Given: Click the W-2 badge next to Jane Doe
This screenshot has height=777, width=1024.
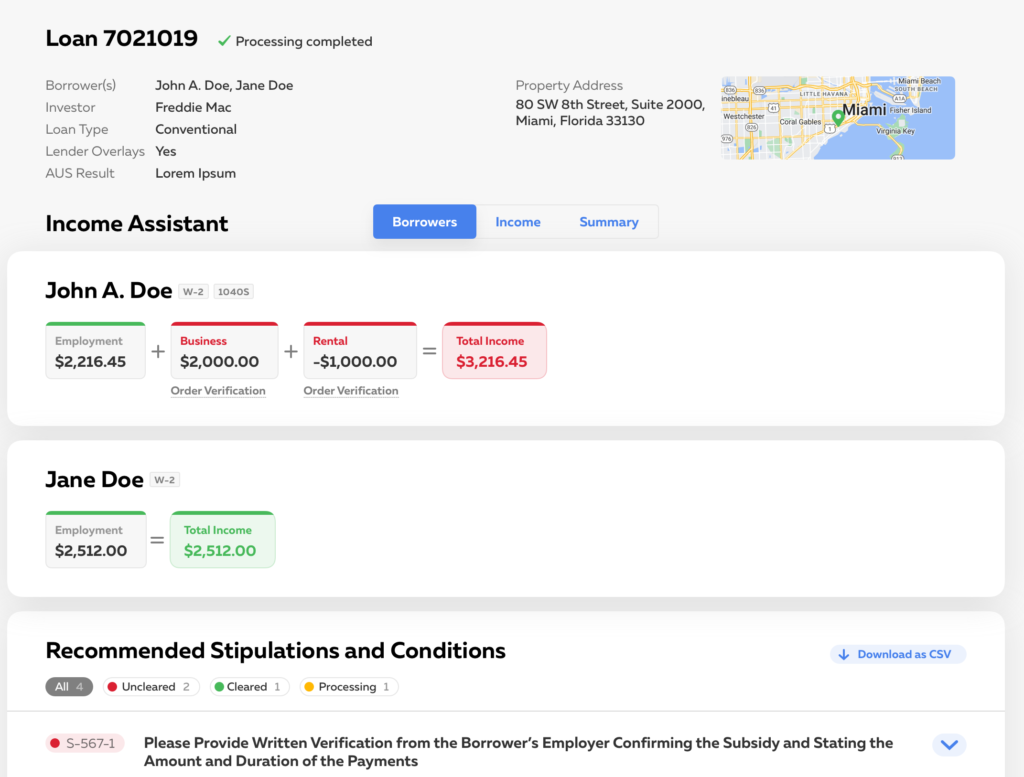Looking at the screenshot, I should 164,479.
